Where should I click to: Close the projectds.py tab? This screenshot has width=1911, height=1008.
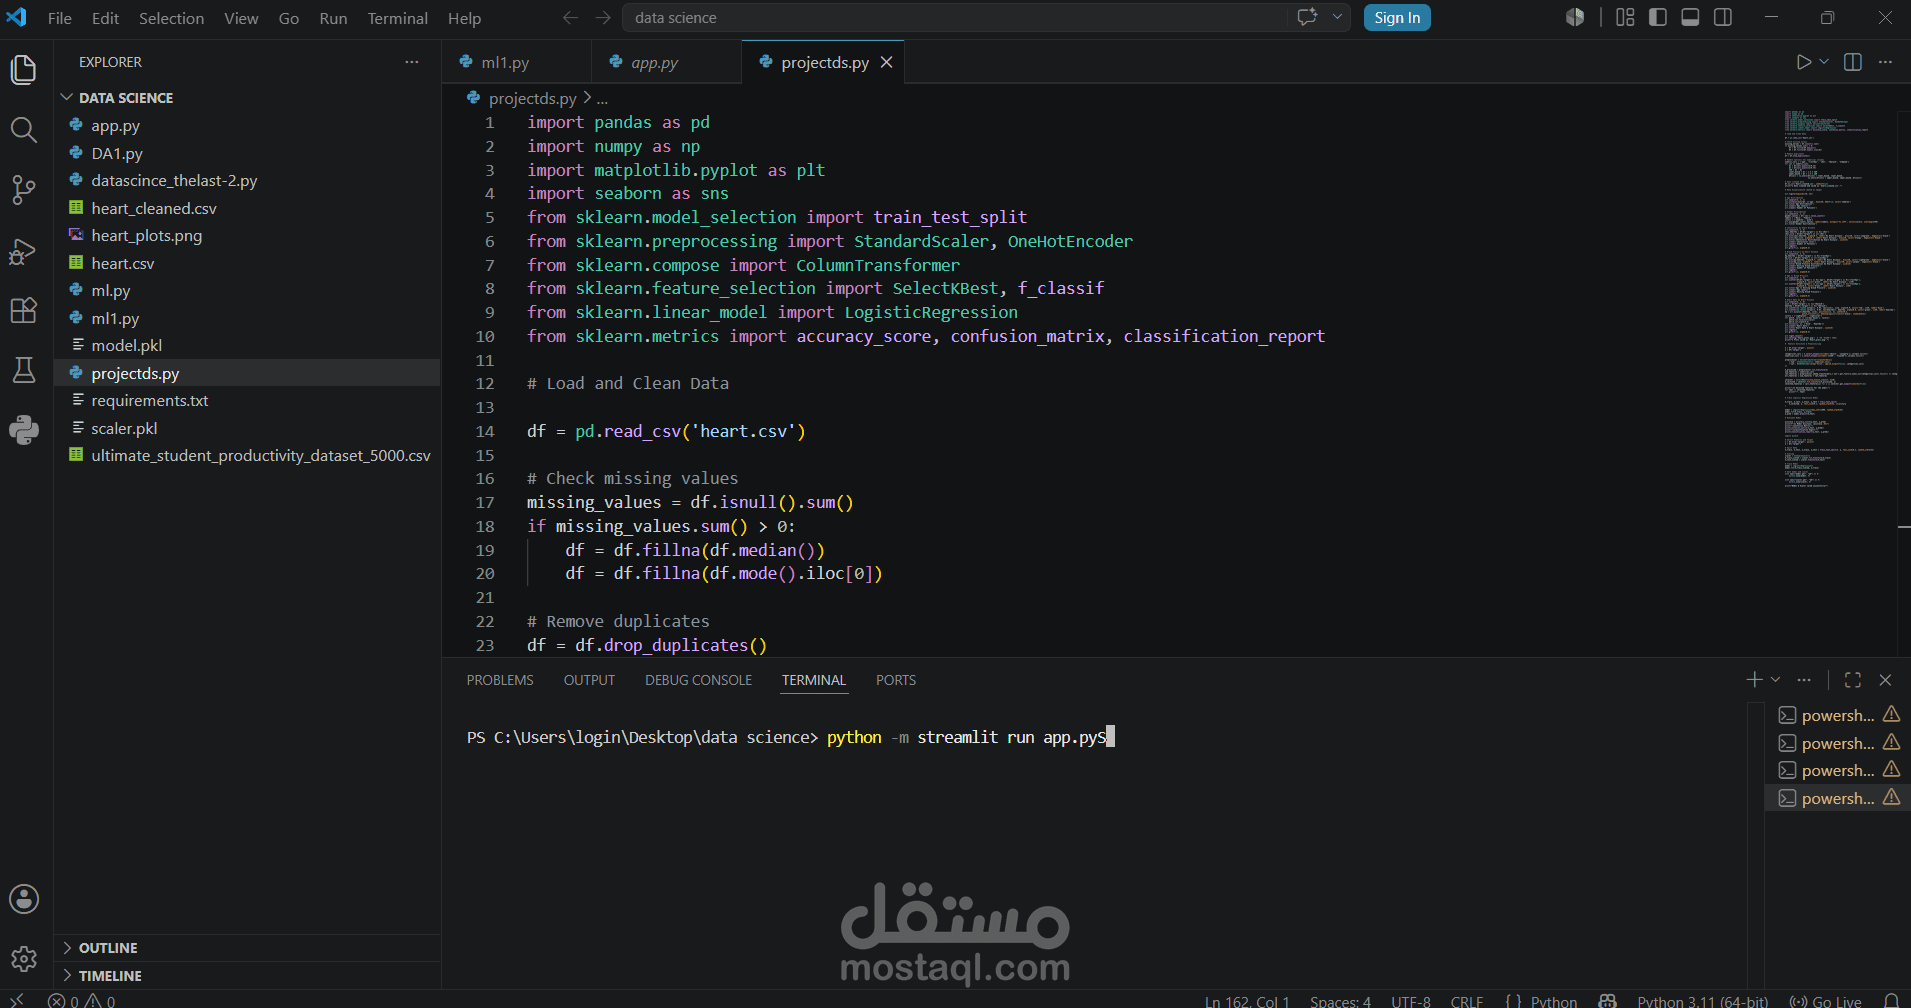[886, 62]
